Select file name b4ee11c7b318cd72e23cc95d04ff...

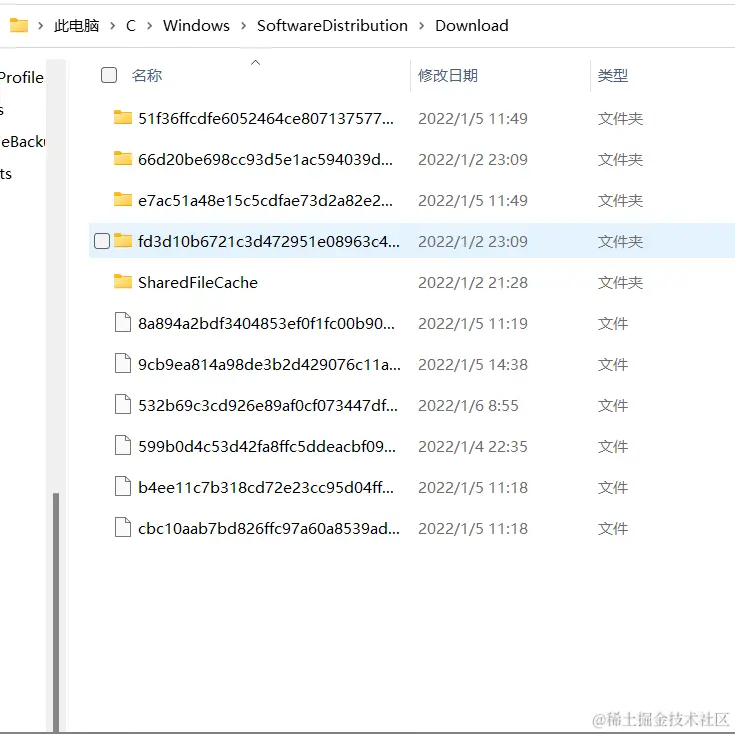tap(266, 488)
